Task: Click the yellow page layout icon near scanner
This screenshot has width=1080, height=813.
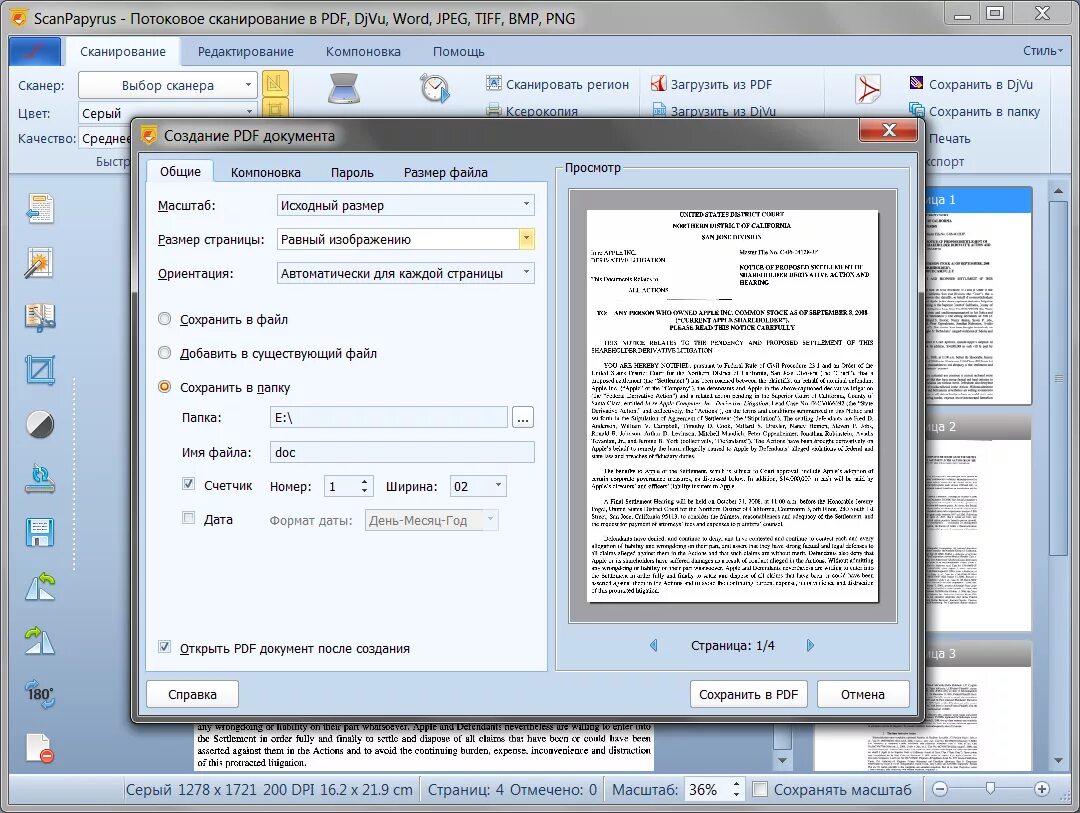Action: pyautogui.click(x=275, y=84)
